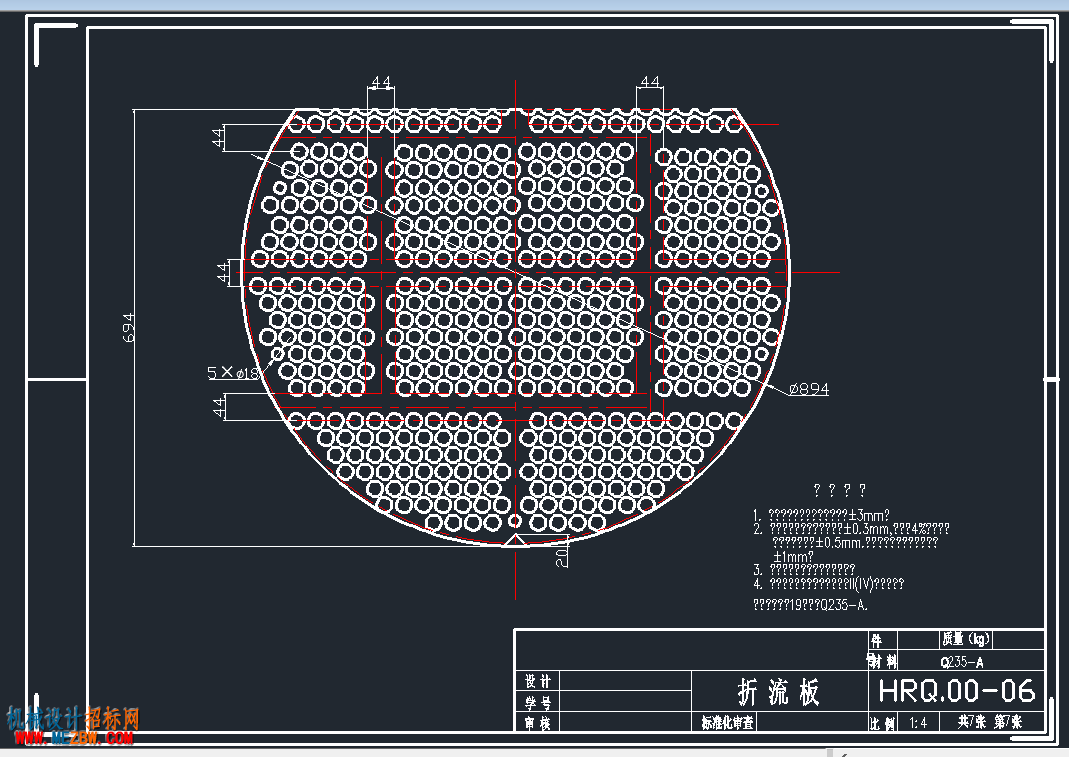Click the 5×ø18 hole callout text
The height and width of the screenshot is (757, 1069).
(233, 372)
